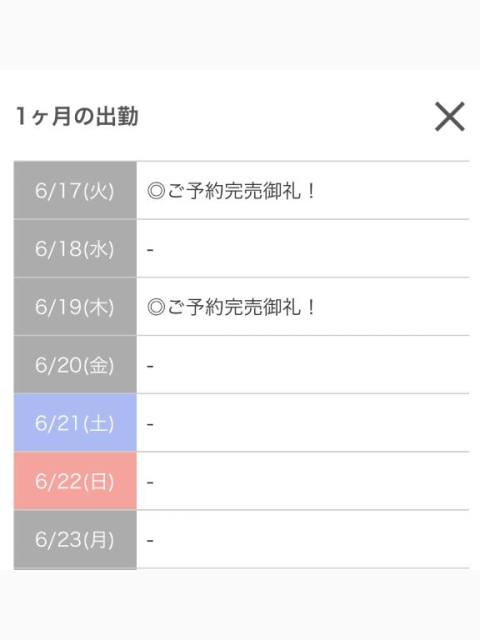Screen dimensions: 480x640
Task: Select the 6/23(月) date cell
Action: tap(75, 539)
